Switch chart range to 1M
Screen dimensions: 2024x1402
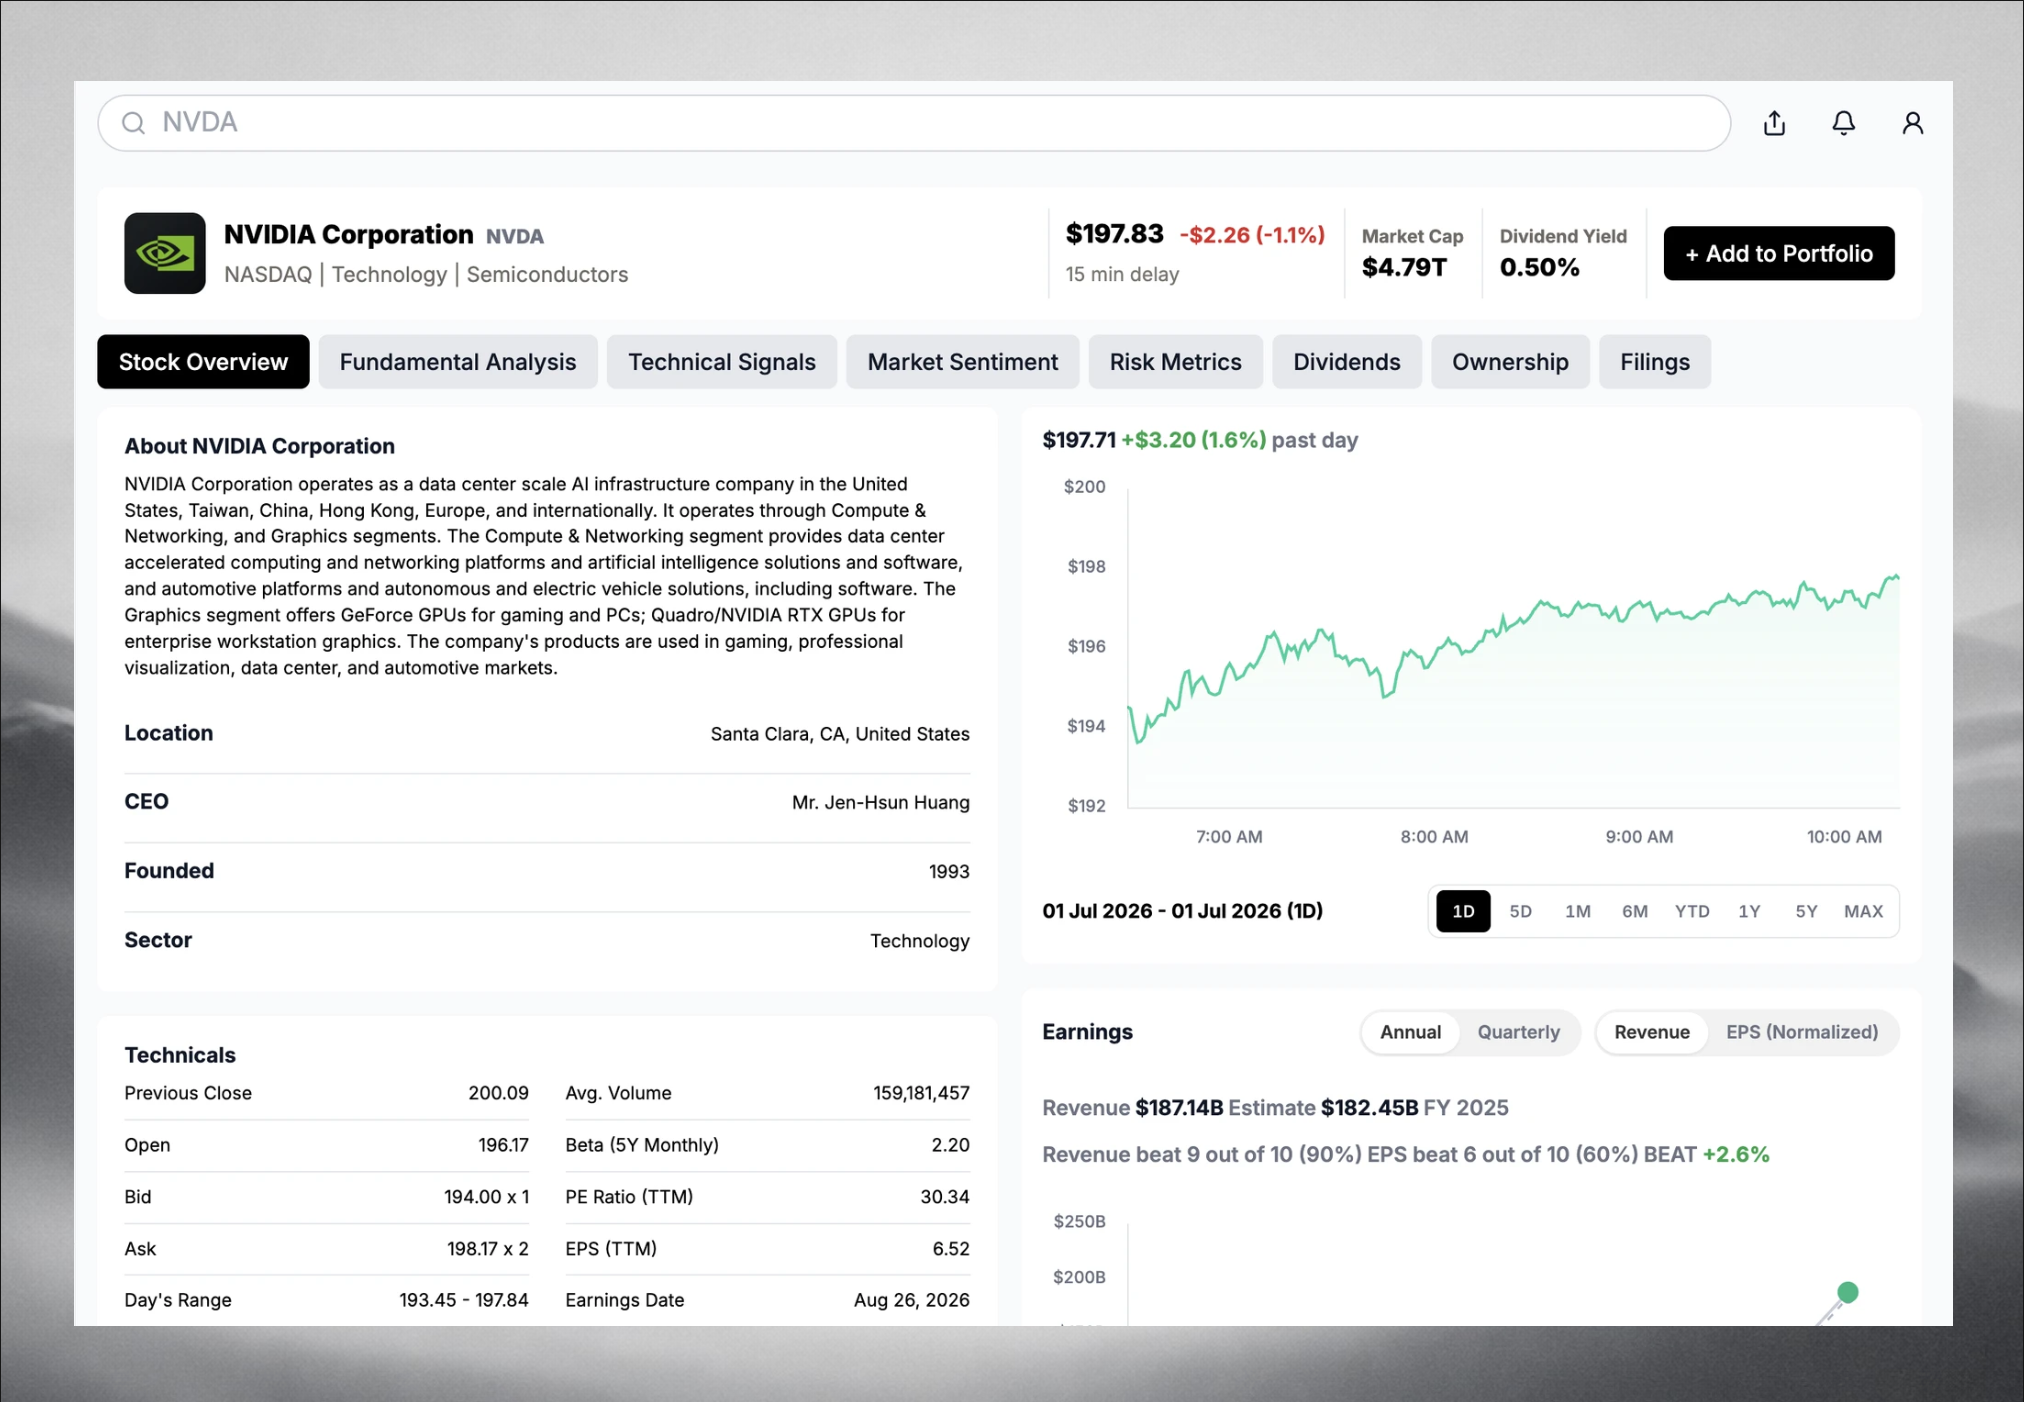[1578, 911]
